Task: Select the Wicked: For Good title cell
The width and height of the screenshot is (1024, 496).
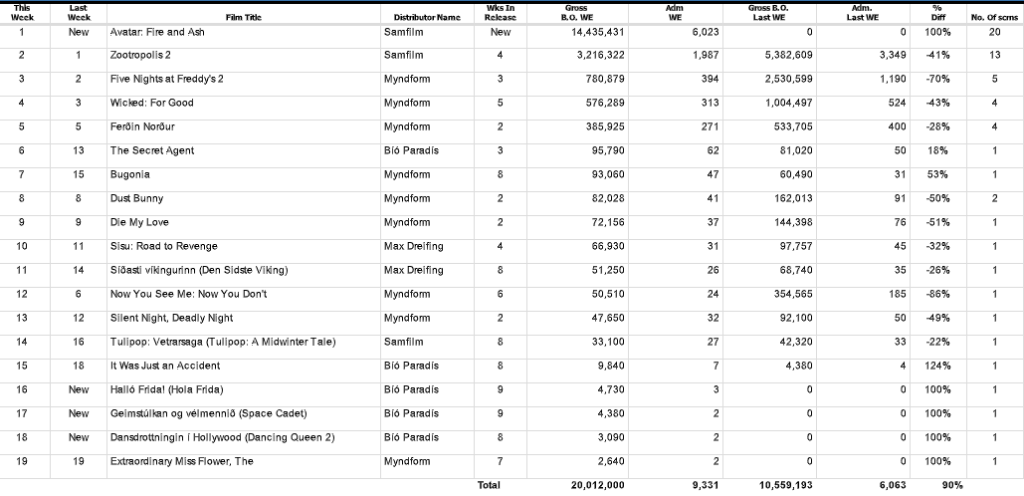Action: (151, 103)
